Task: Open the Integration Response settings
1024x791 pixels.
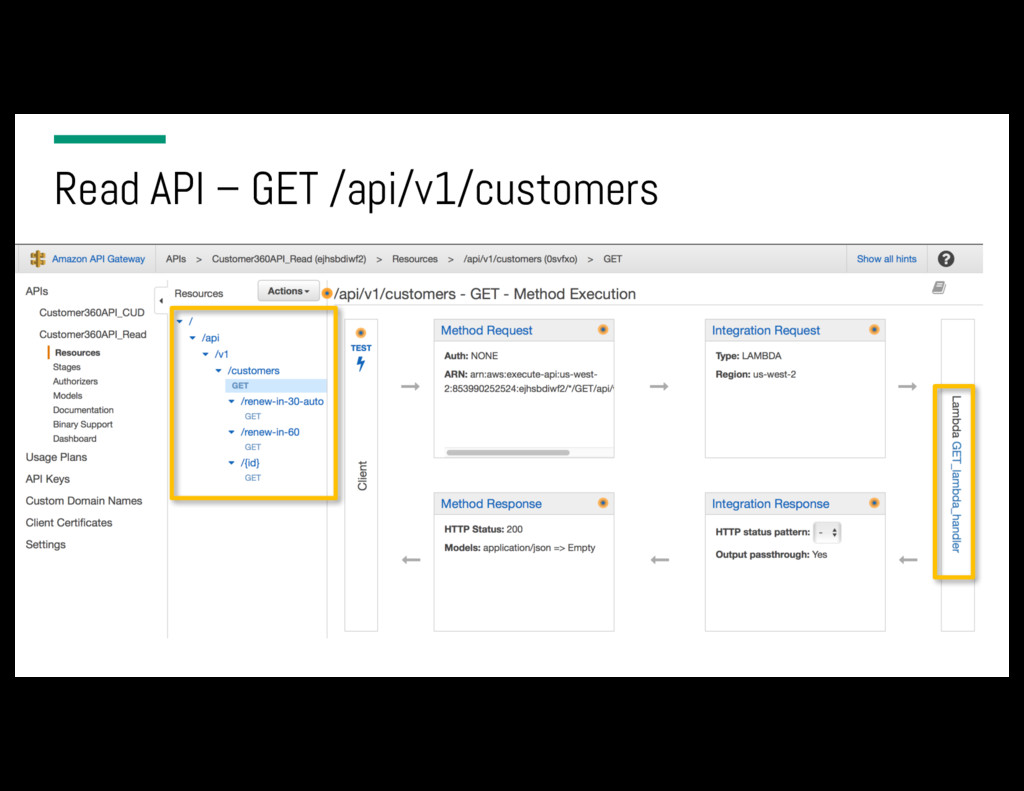Action: [x=771, y=504]
